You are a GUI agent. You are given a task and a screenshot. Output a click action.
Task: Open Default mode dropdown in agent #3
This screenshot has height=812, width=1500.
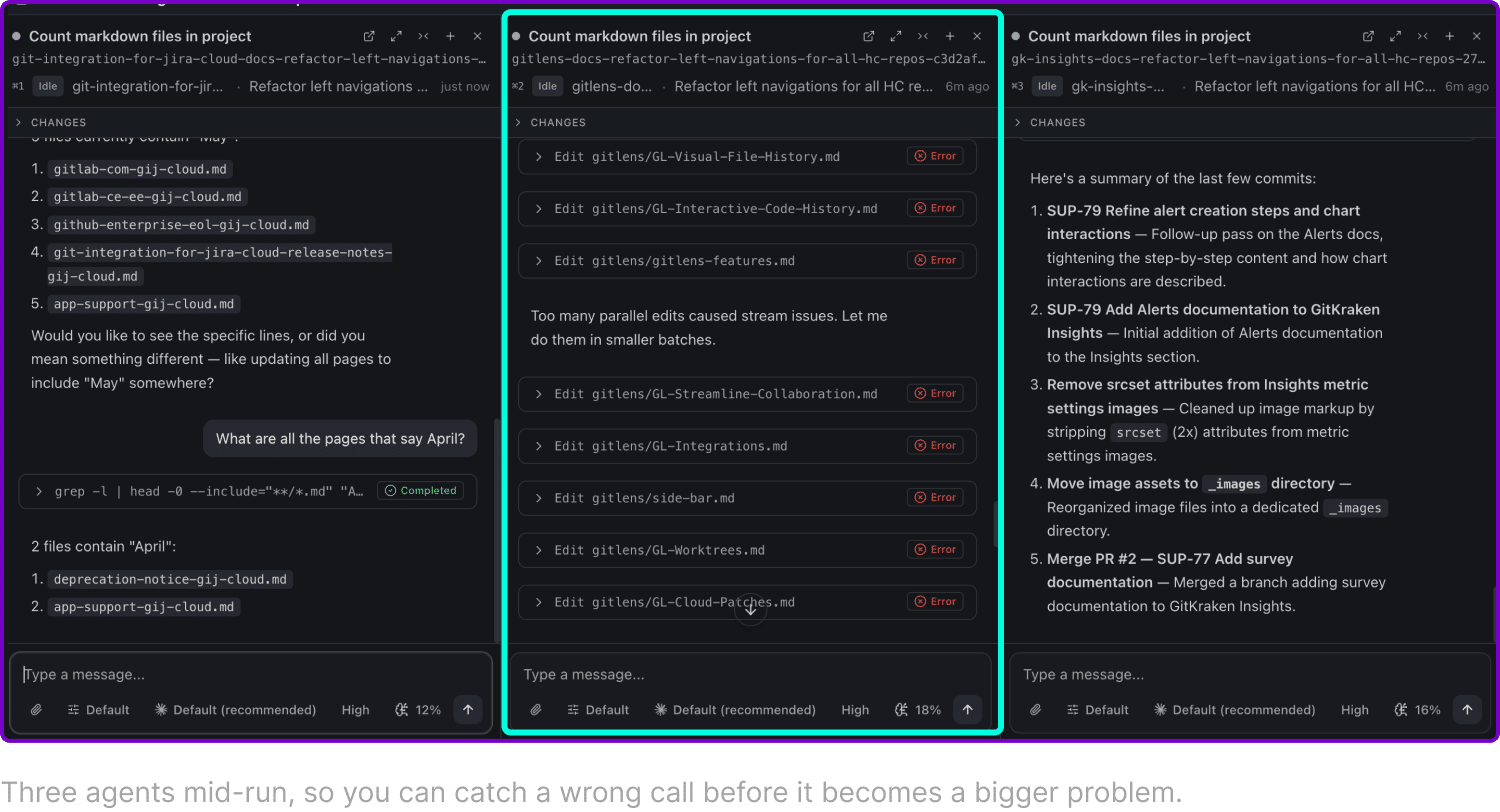1098,710
